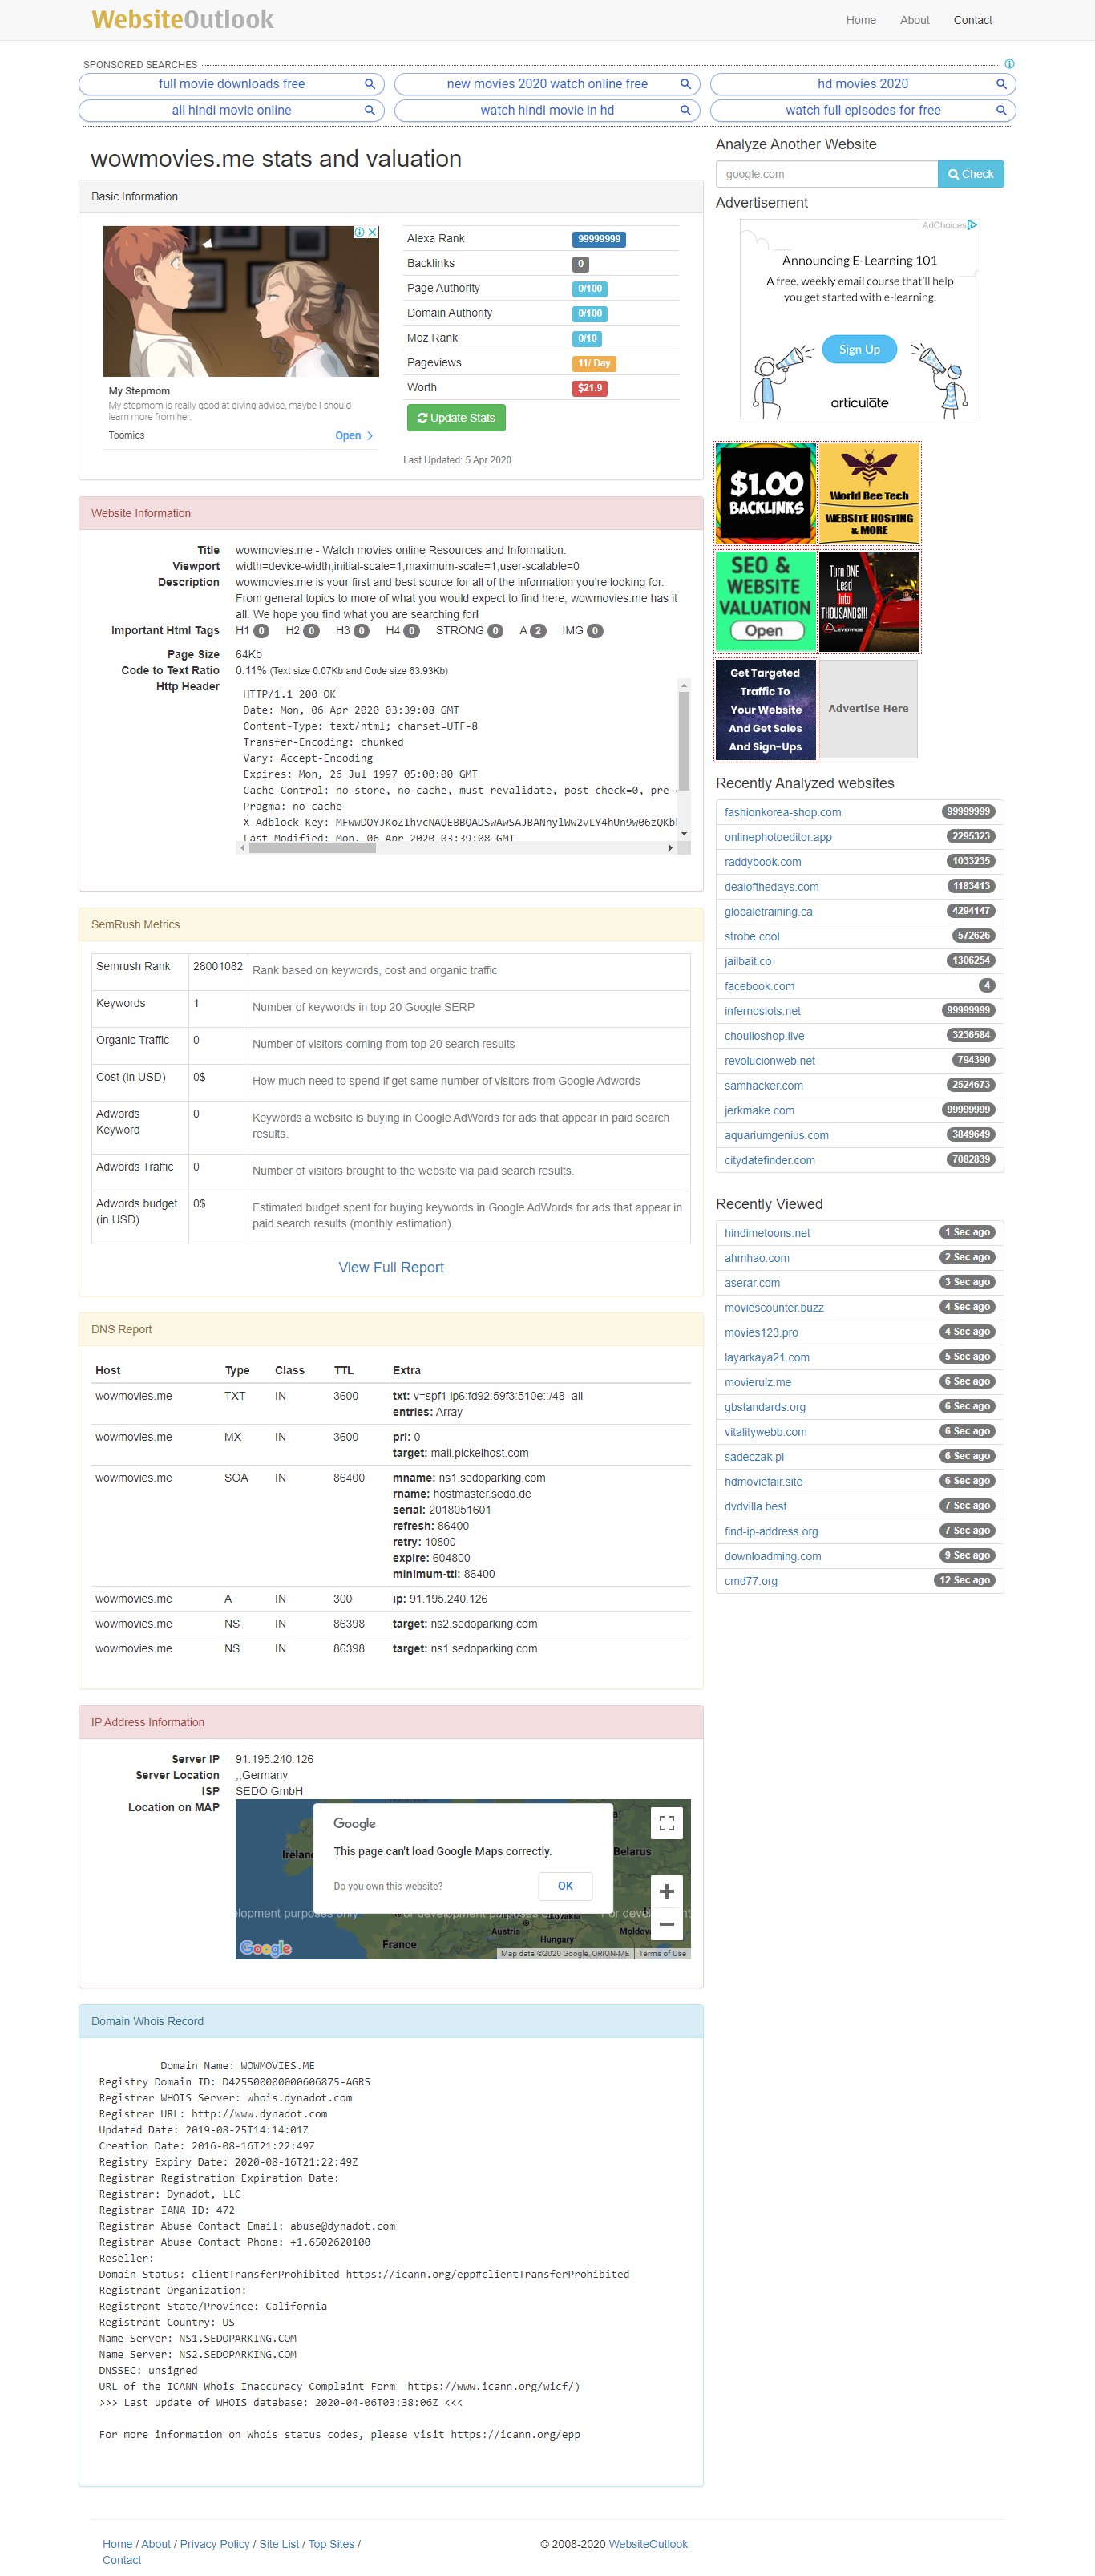Open dealofthedays.com link
The height and width of the screenshot is (2576, 1095).
[771, 888]
